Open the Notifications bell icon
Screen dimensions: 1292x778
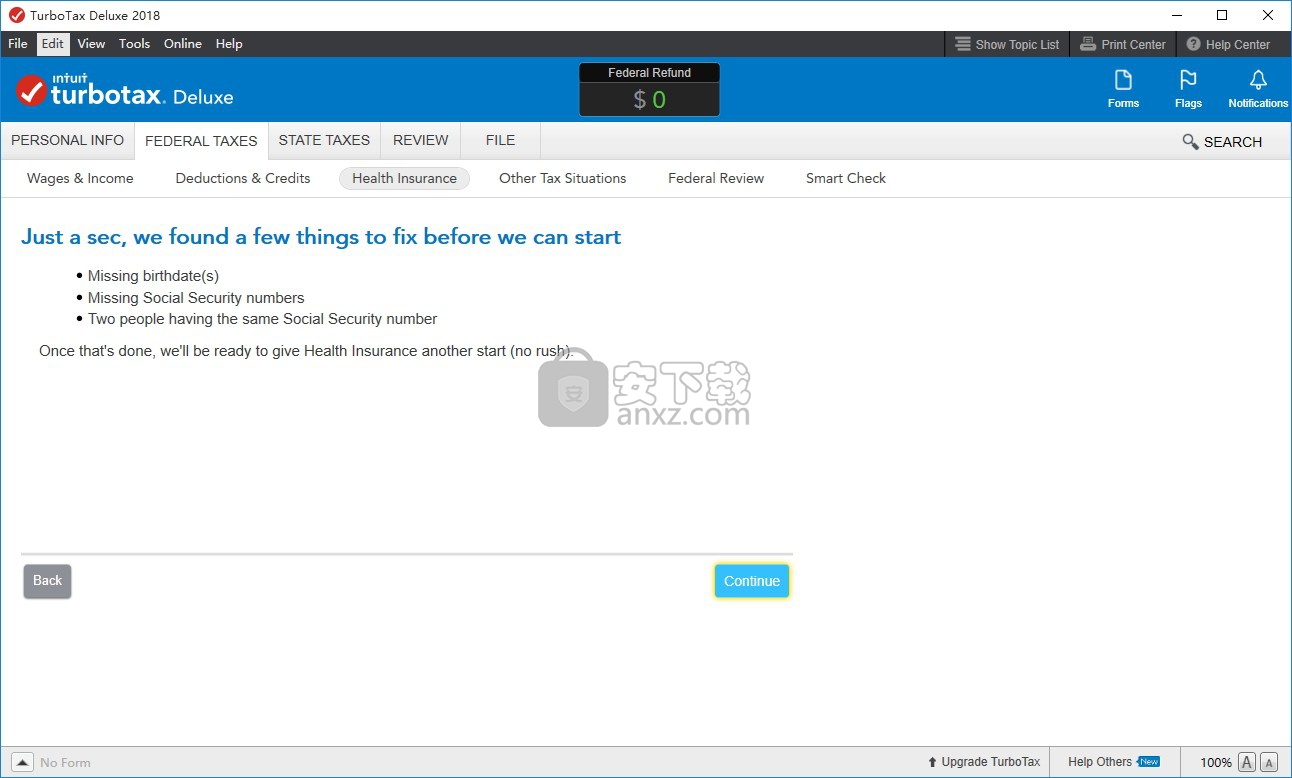1258,89
